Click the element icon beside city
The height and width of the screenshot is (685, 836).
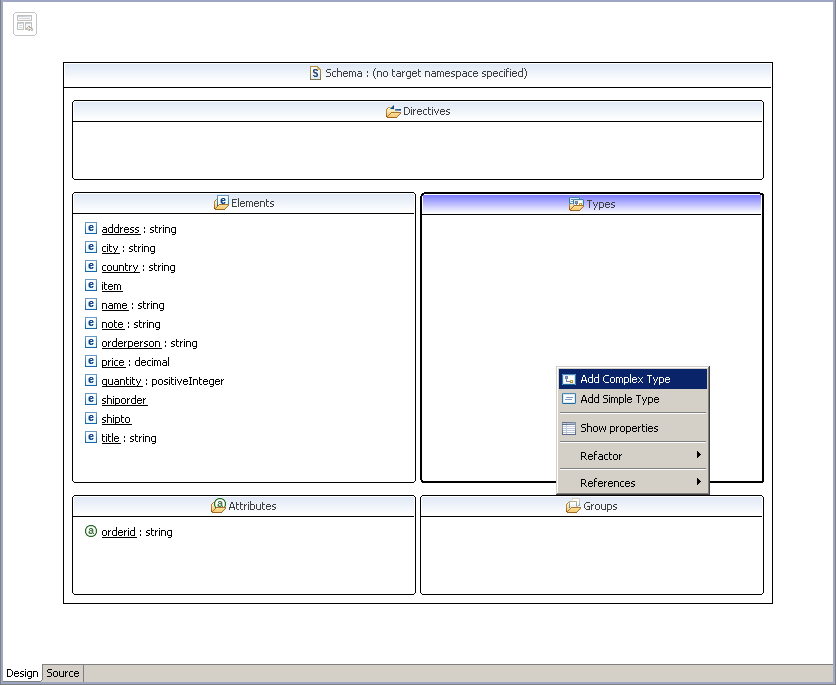click(x=91, y=247)
